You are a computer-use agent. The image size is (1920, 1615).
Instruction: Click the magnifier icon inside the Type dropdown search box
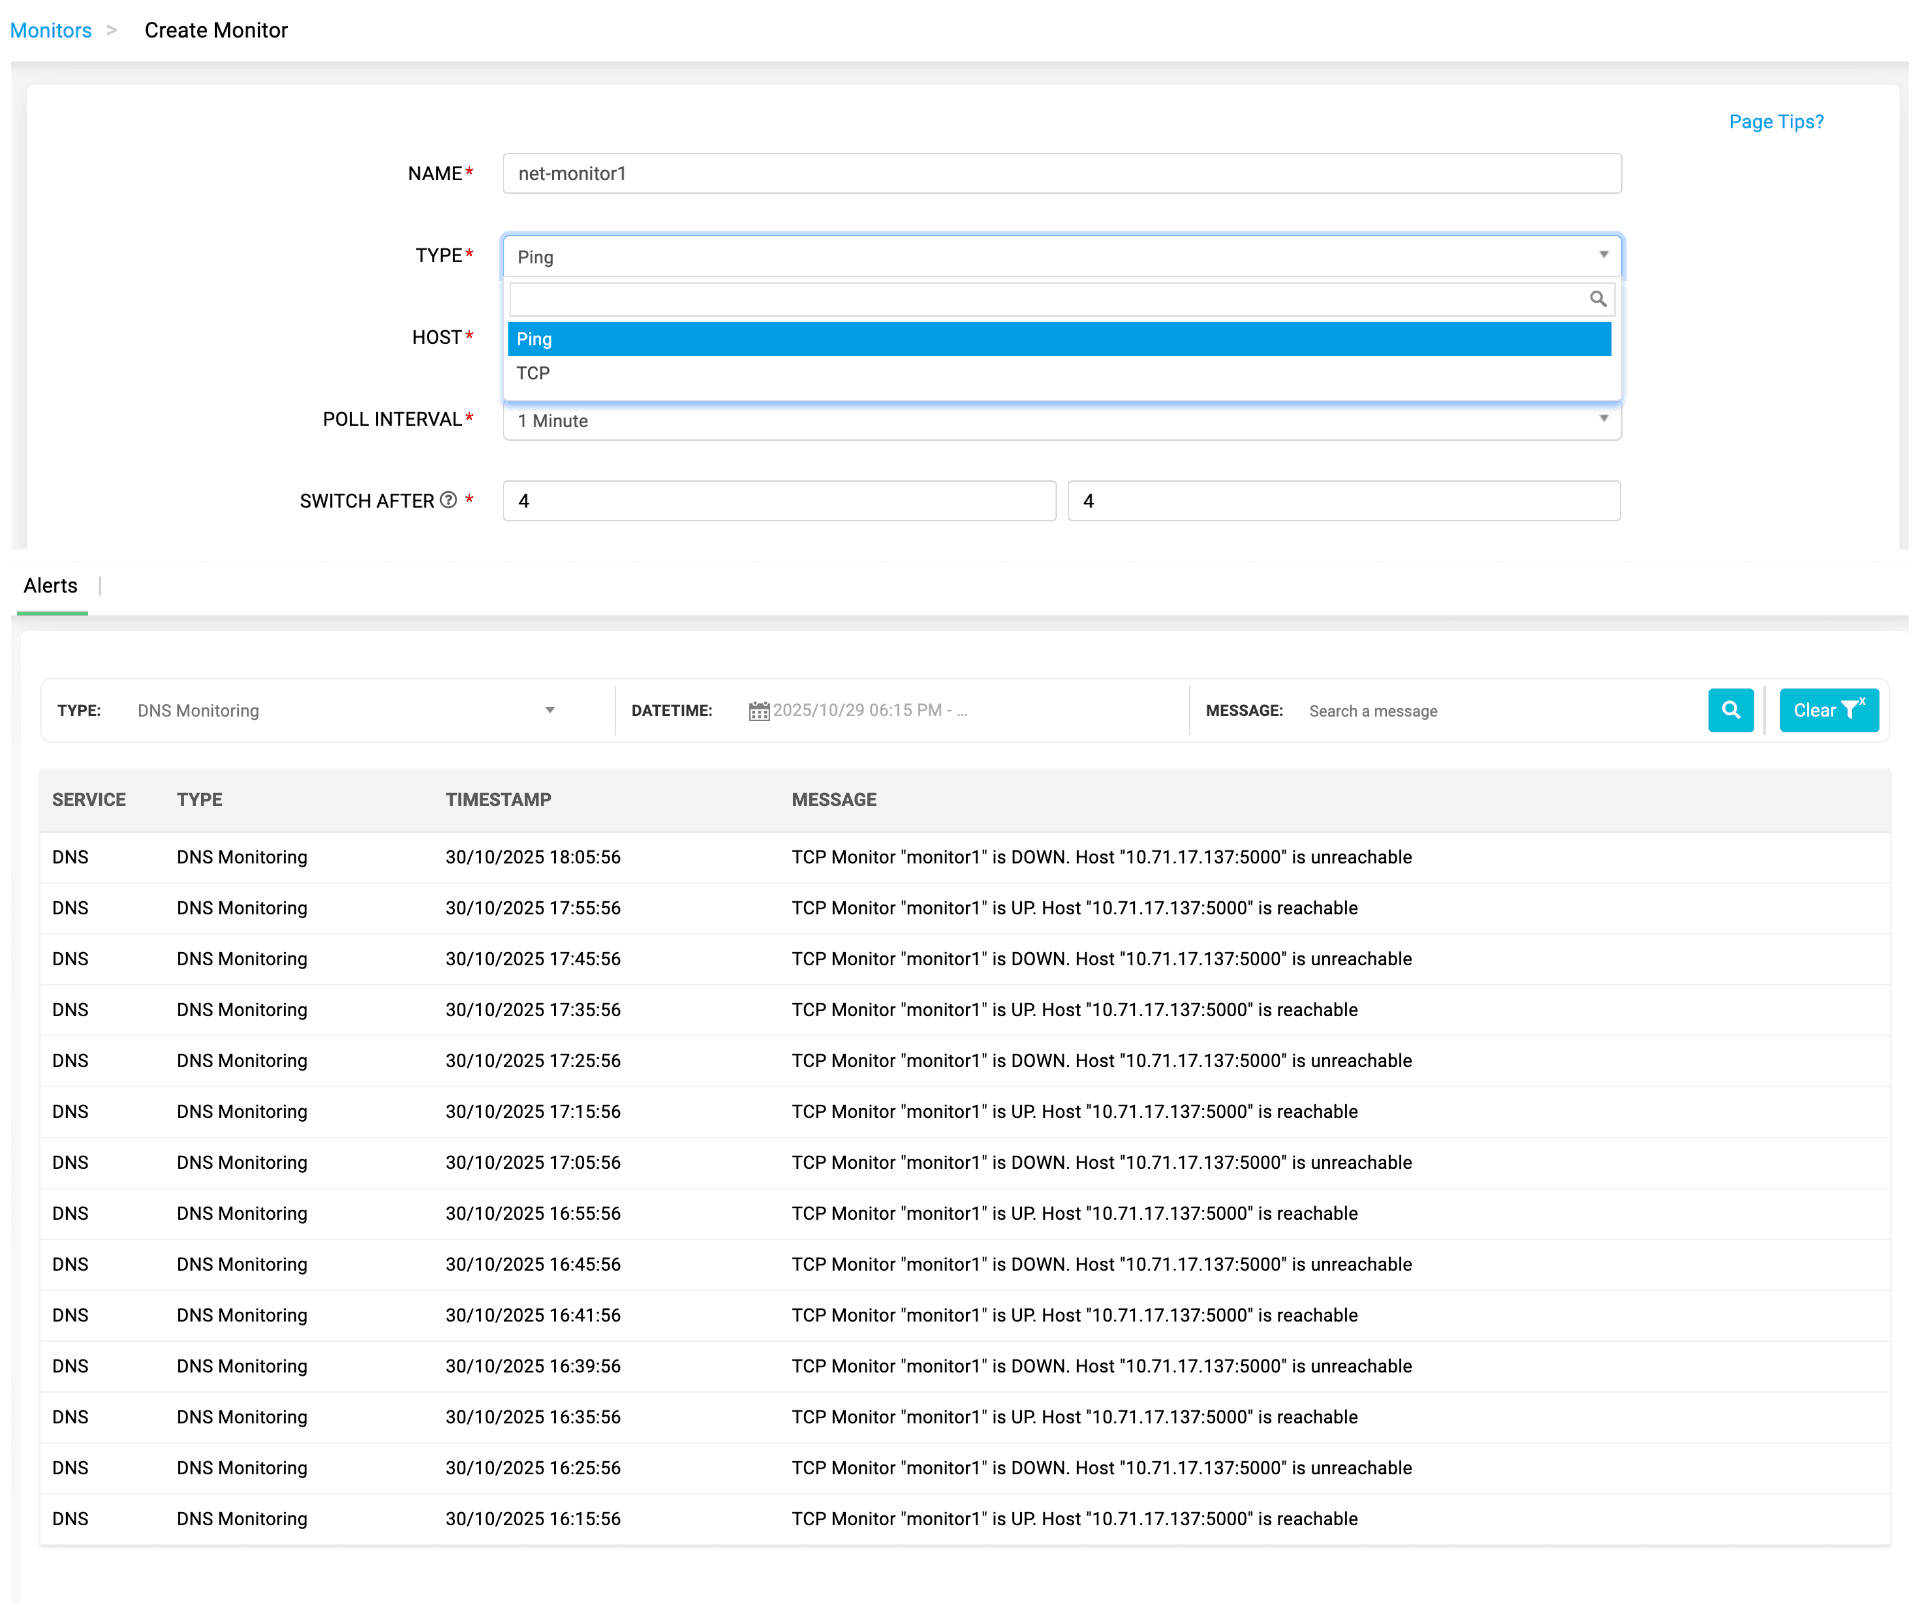1596,298
